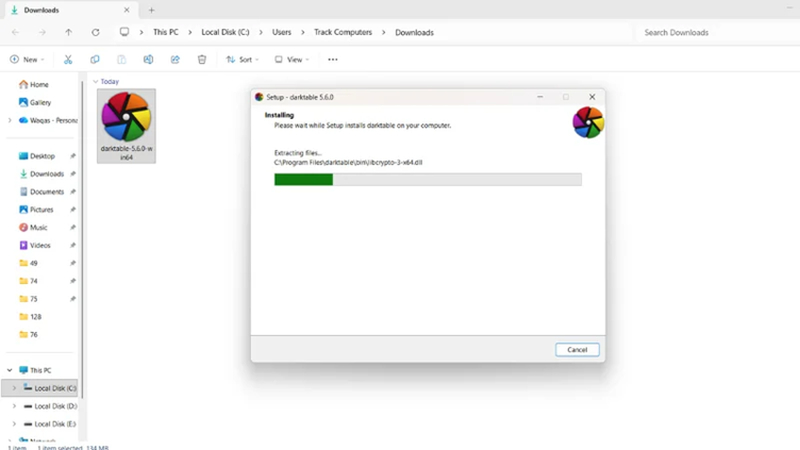Select the Users breadcrumb segment
Screen dimensions: 800x450
[x=282, y=32]
